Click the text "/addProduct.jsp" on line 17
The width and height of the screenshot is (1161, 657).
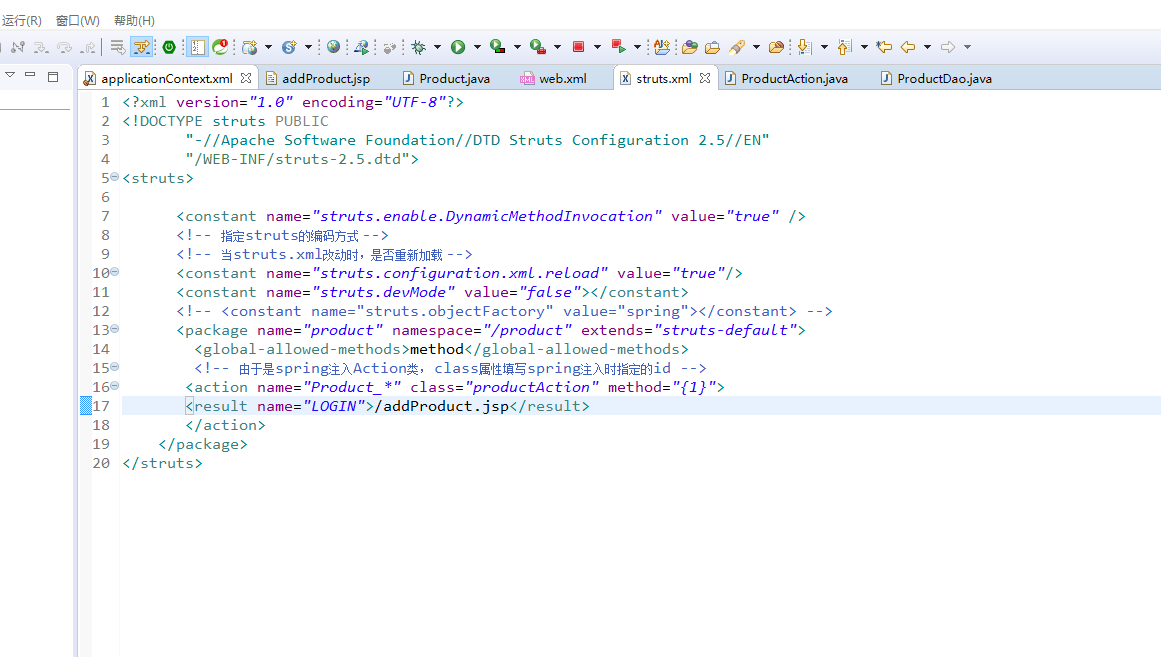click(x=441, y=406)
